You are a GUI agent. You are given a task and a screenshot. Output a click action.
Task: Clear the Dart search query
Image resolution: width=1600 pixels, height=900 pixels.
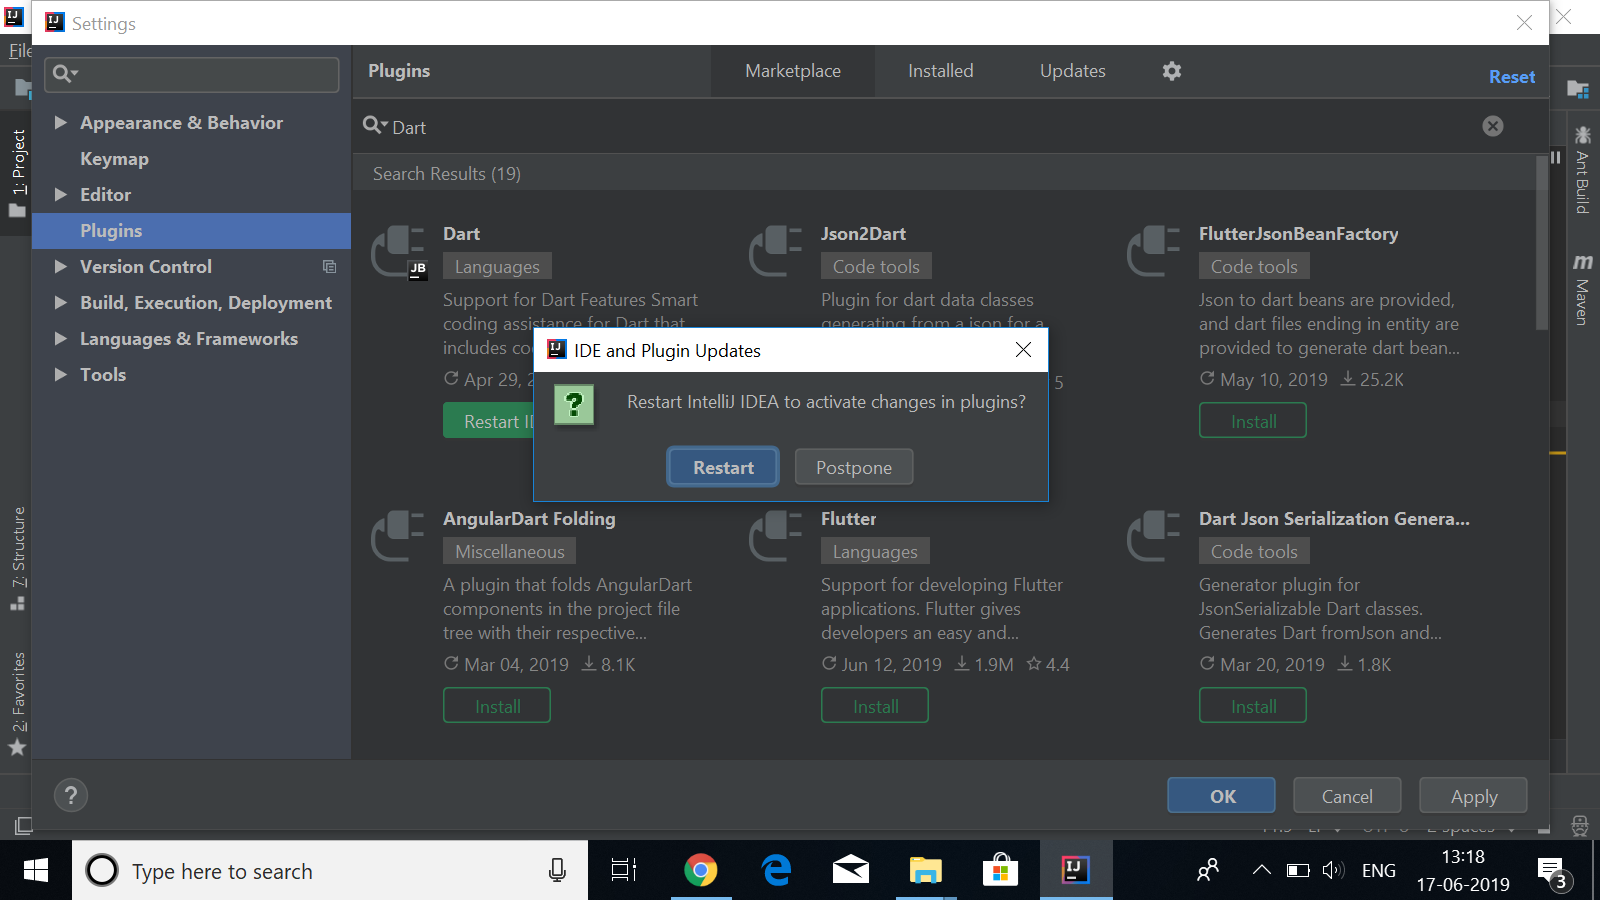[x=1493, y=125]
